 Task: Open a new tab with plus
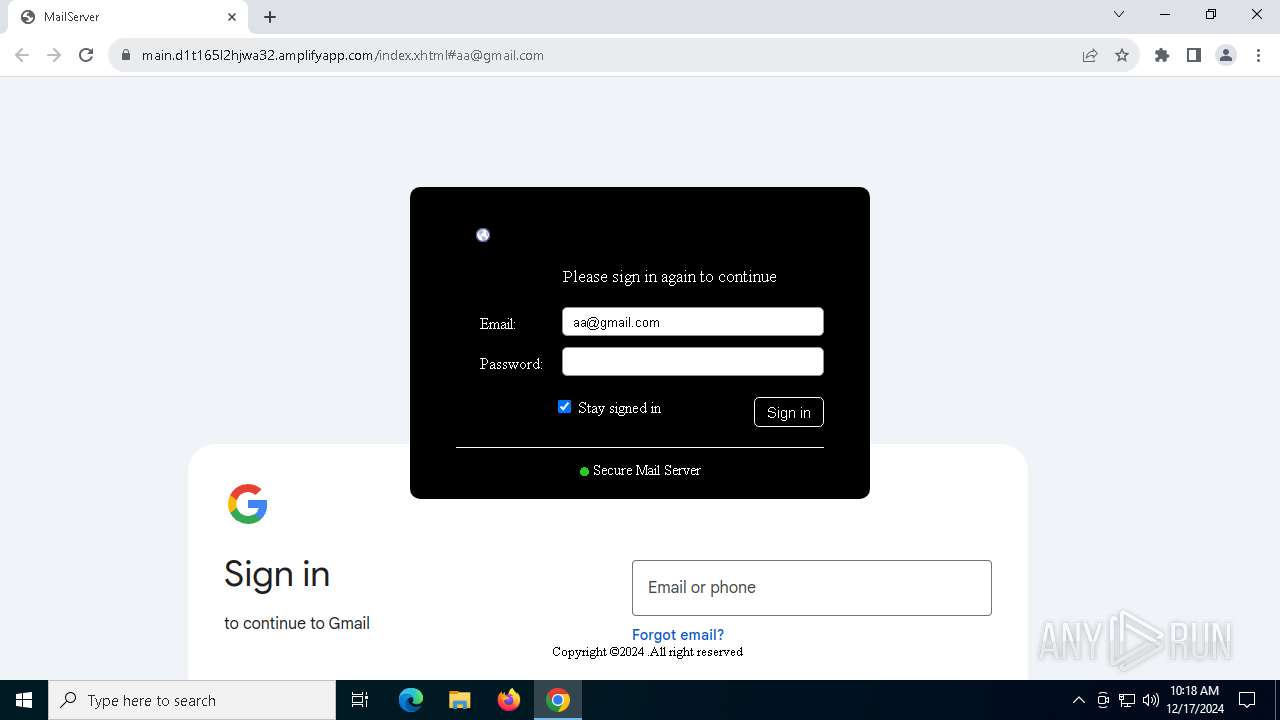click(270, 17)
